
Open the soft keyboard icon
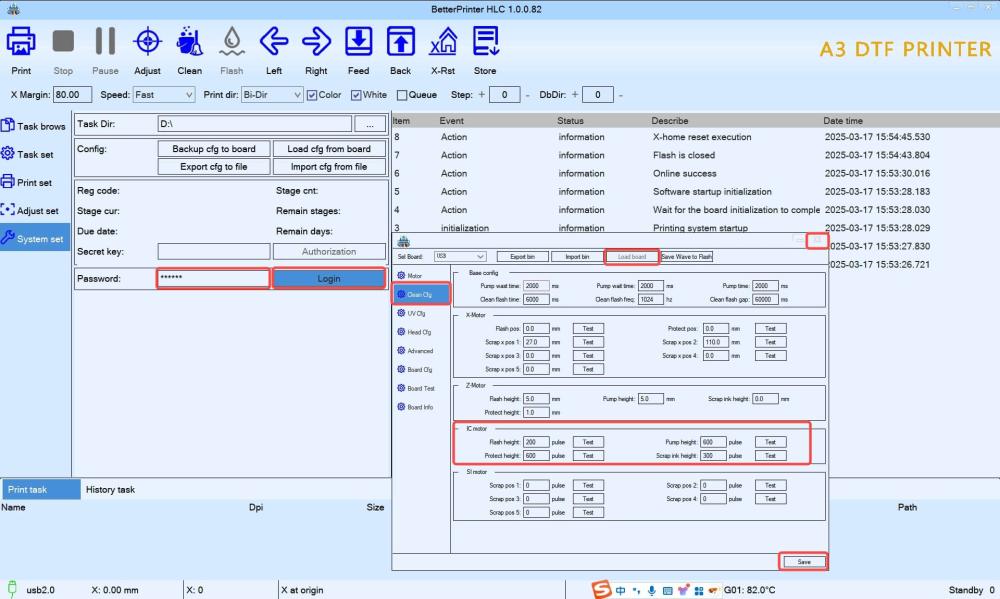[x=667, y=591]
